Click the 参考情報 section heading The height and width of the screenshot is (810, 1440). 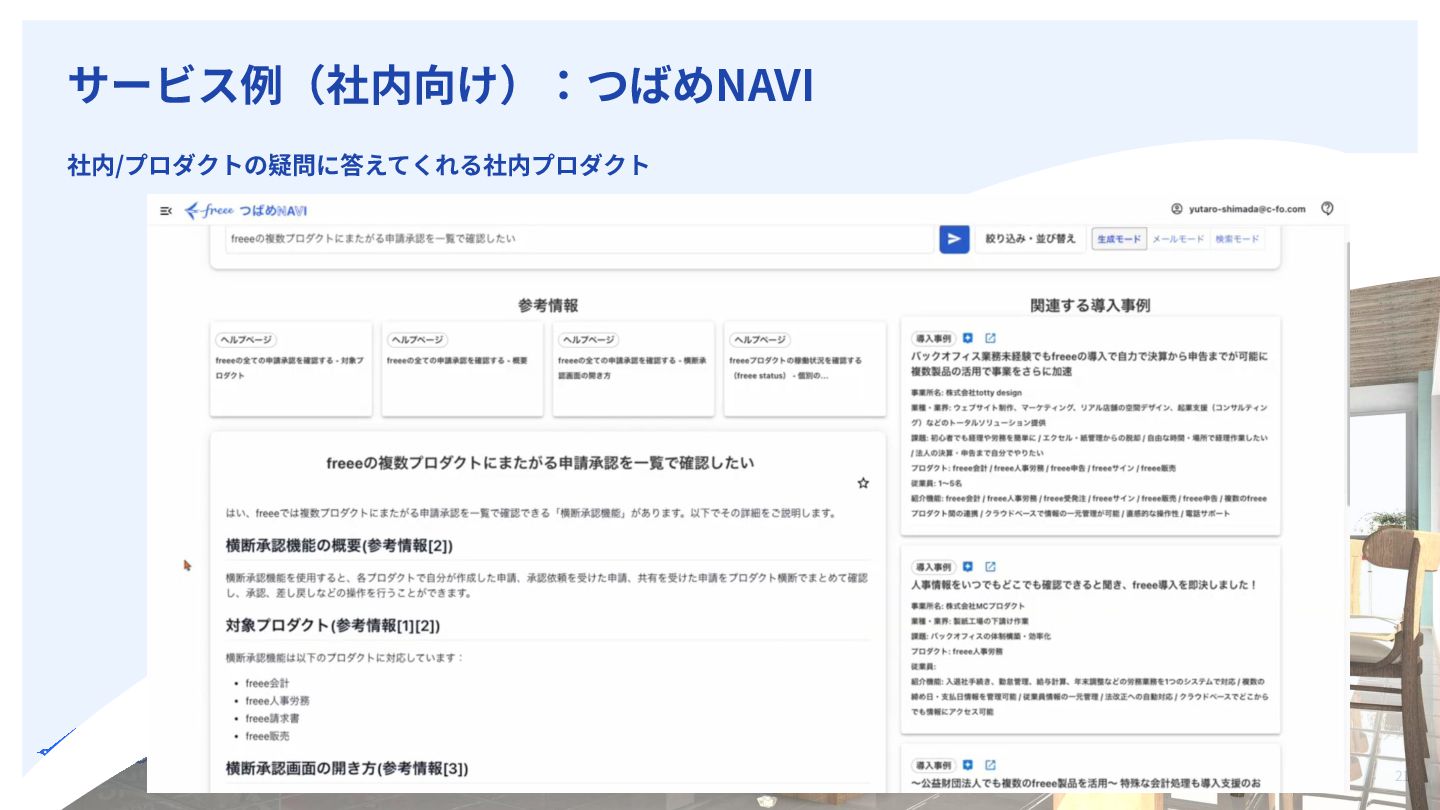pyautogui.click(x=548, y=306)
